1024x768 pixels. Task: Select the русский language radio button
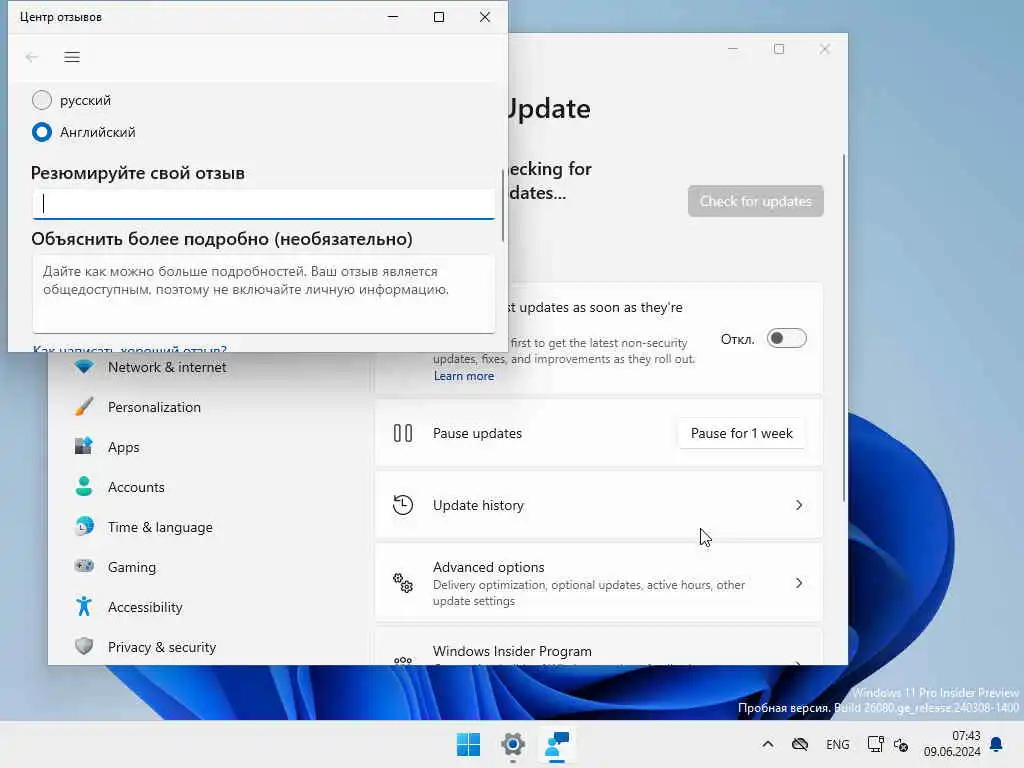(42, 100)
